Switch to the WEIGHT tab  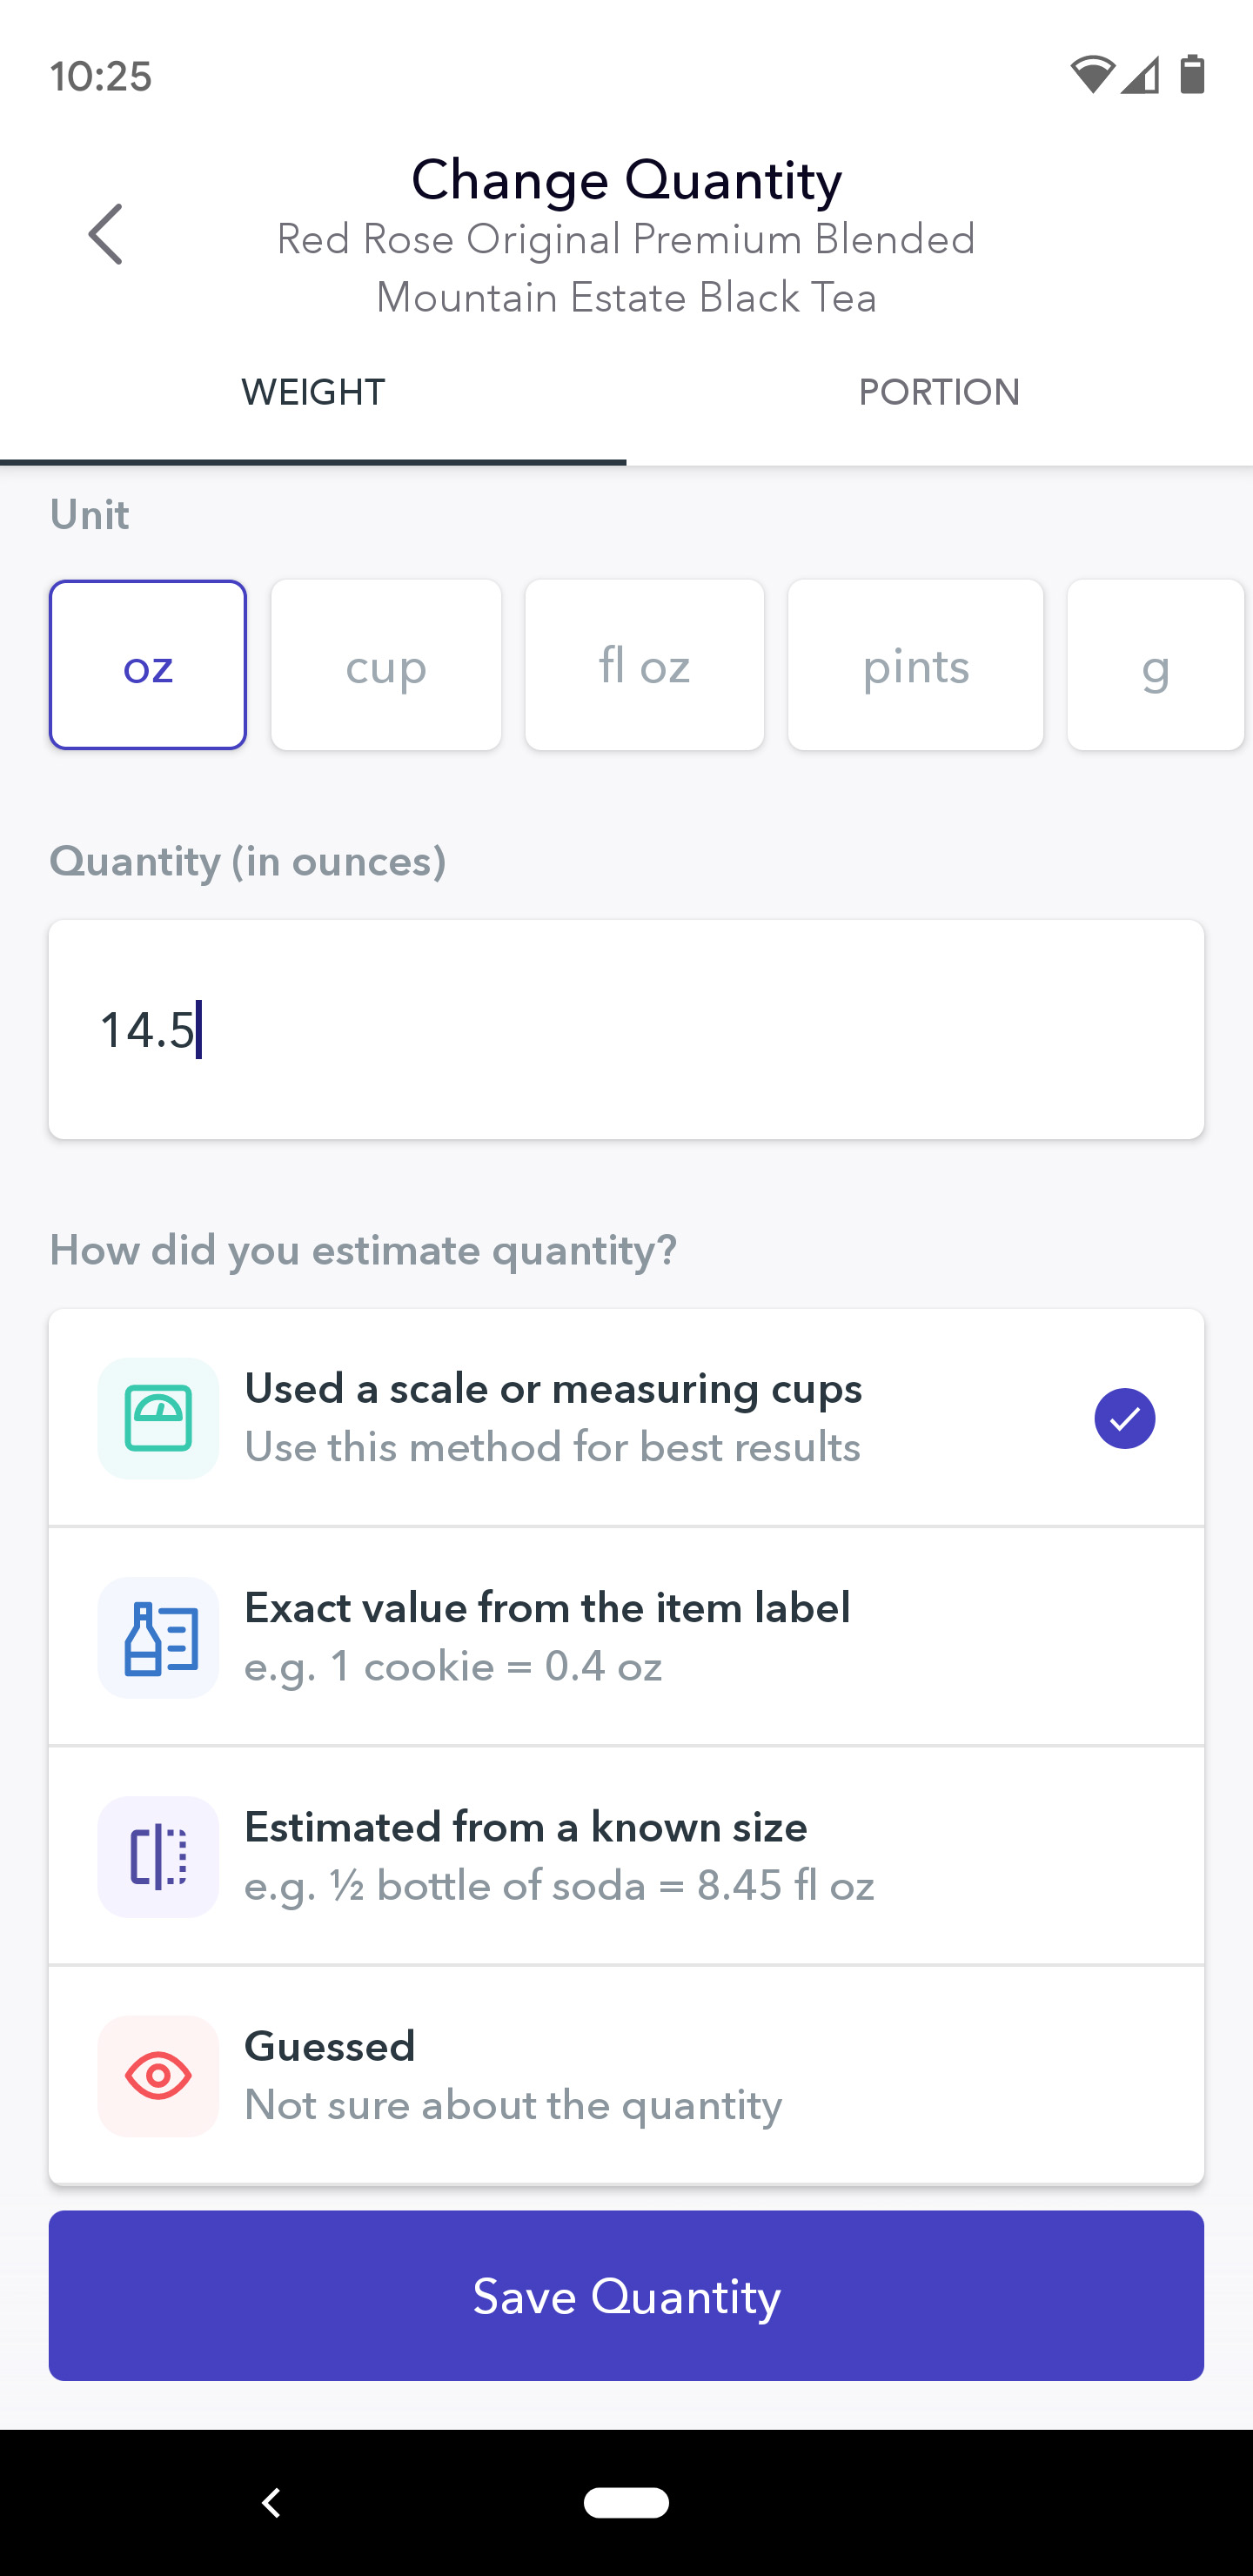pos(313,392)
